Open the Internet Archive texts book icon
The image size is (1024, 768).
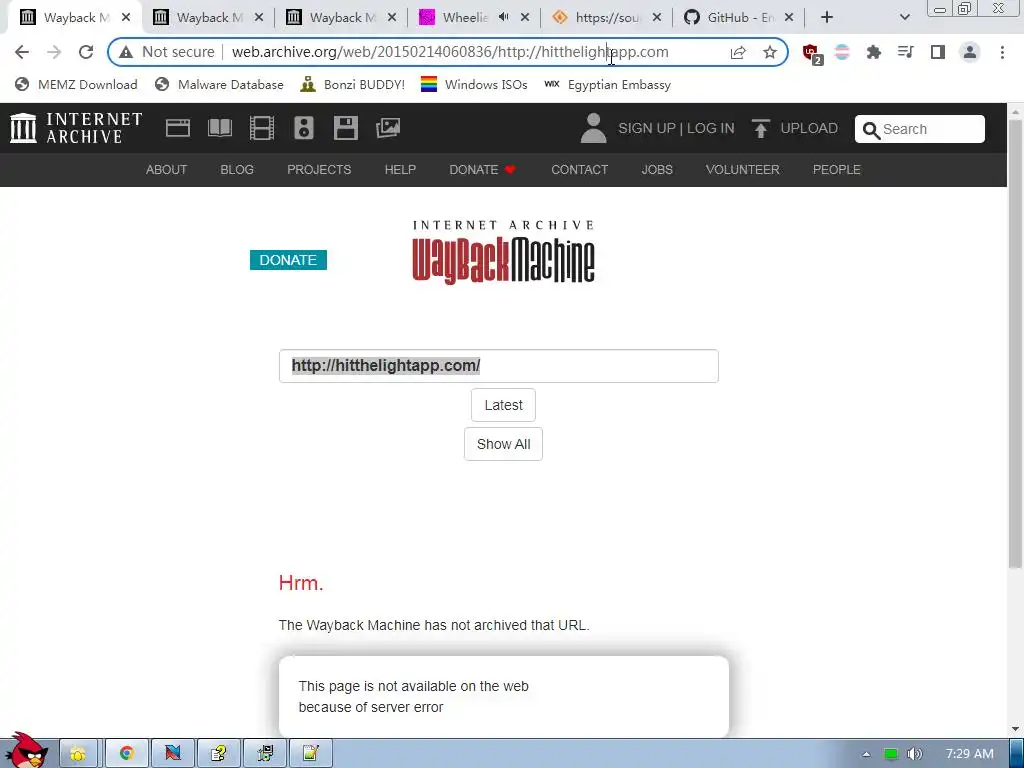tap(219, 128)
